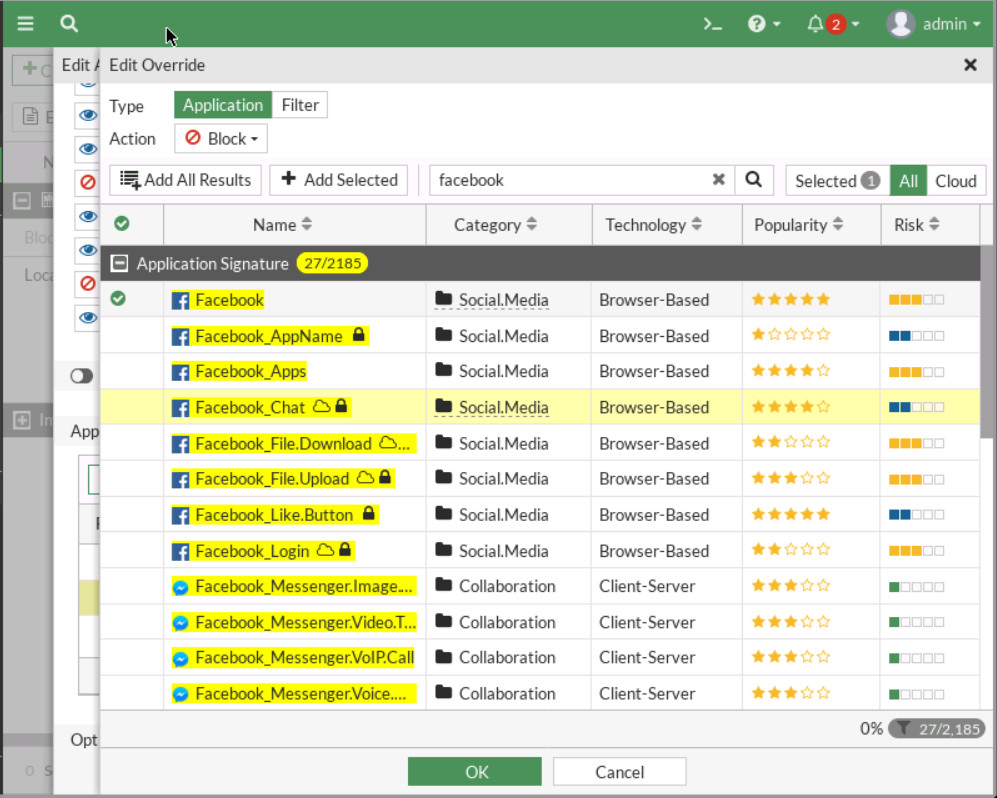The height and width of the screenshot is (798, 997).
Task: Click the magnifier search icon in top bar
Action: (68, 23)
